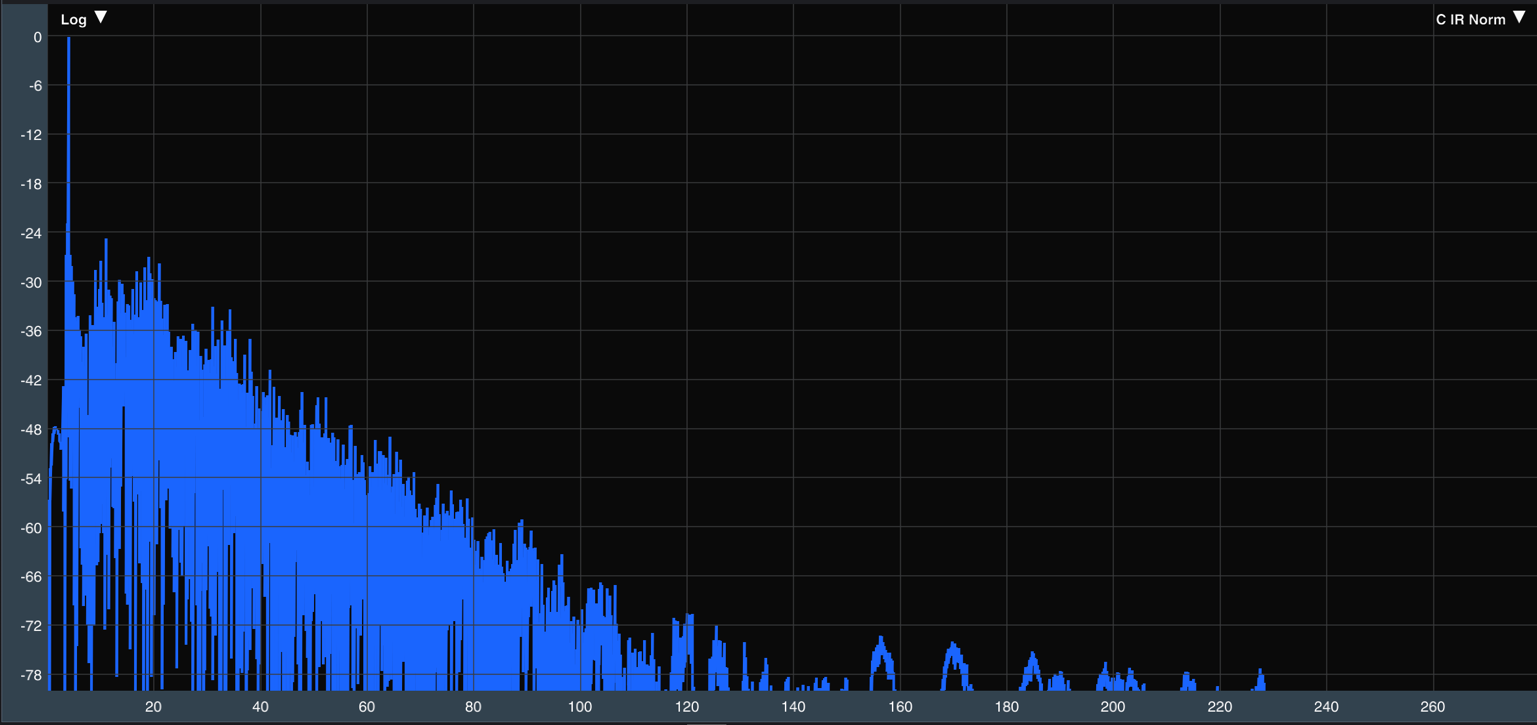This screenshot has width=1537, height=725.
Task: Click the 20 label on the time axis
Action: tap(153, 707)
